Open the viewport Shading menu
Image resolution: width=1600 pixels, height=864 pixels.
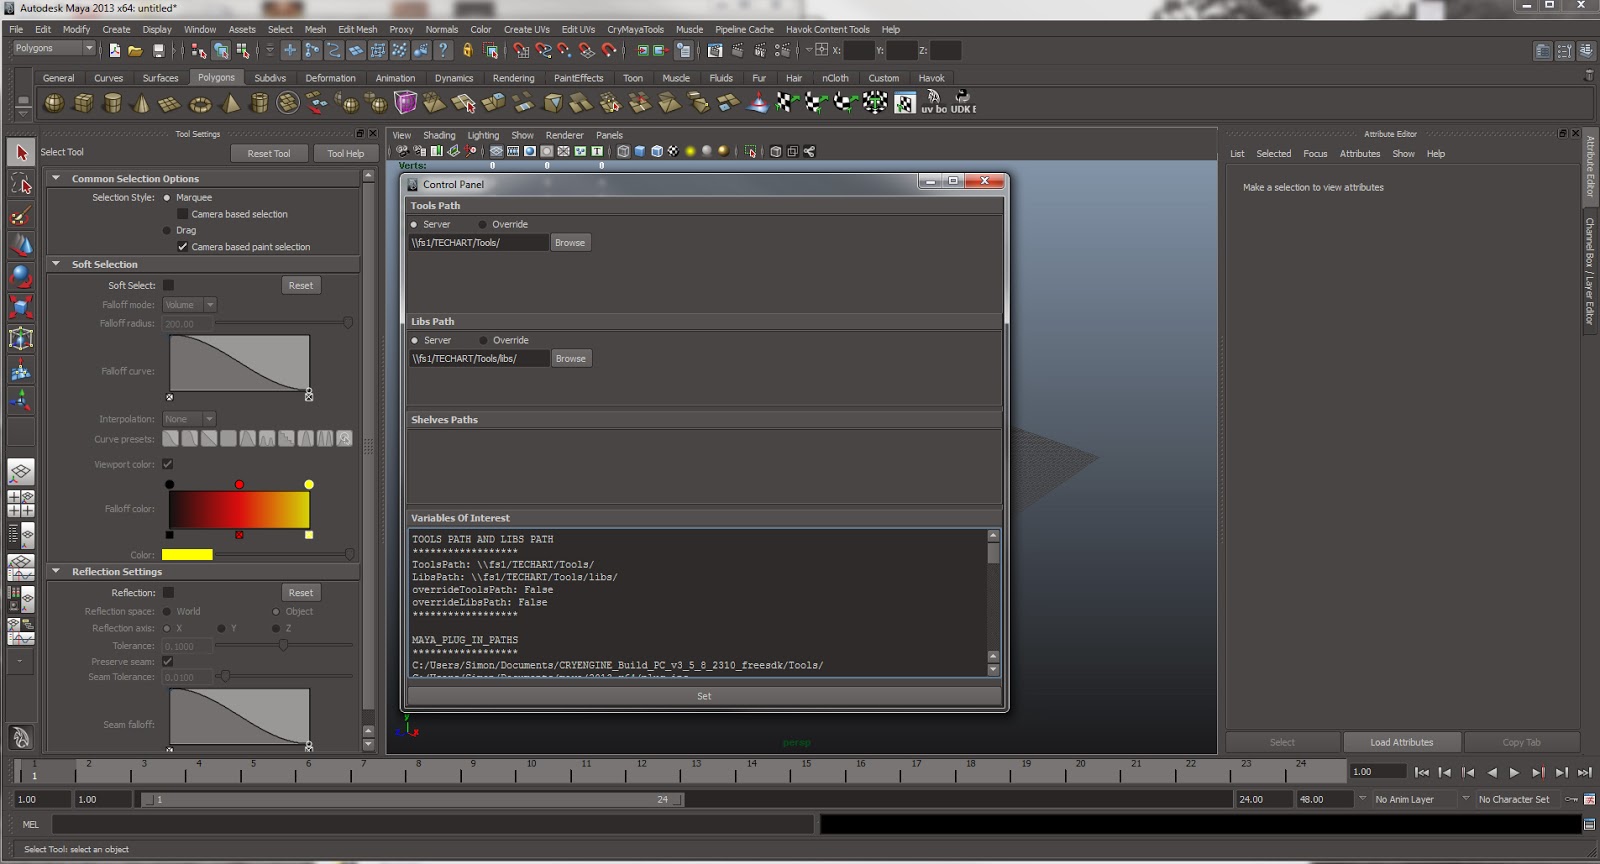coord(439,135)
